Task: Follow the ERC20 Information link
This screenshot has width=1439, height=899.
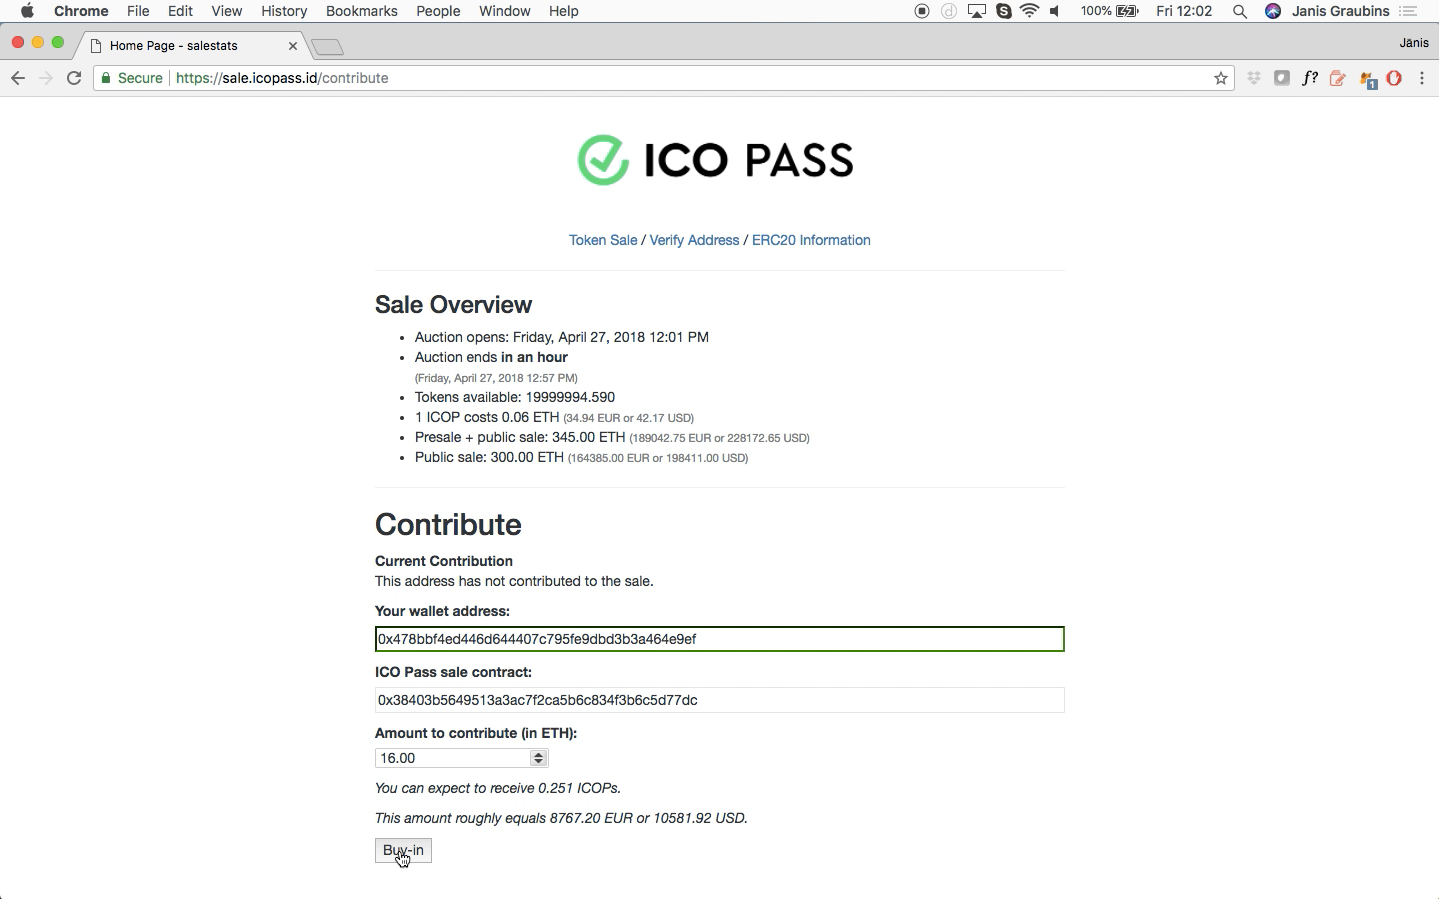Action: tap(811, 240)
